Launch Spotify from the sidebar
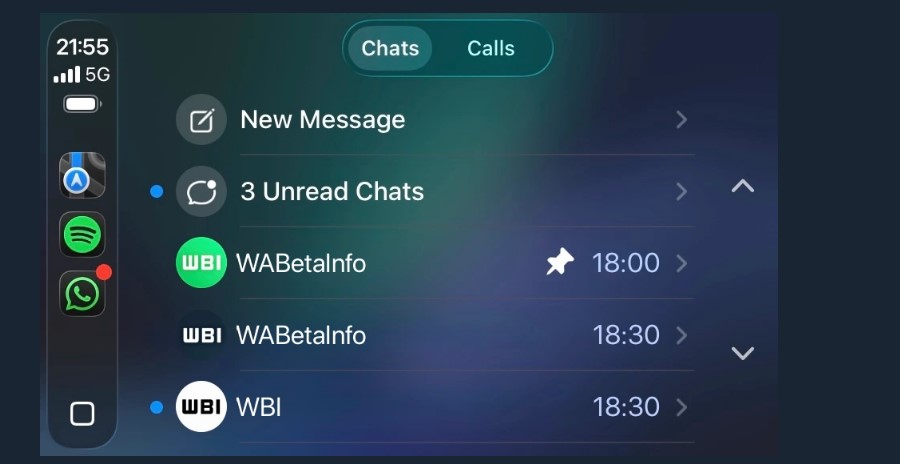 coord(82,234)
